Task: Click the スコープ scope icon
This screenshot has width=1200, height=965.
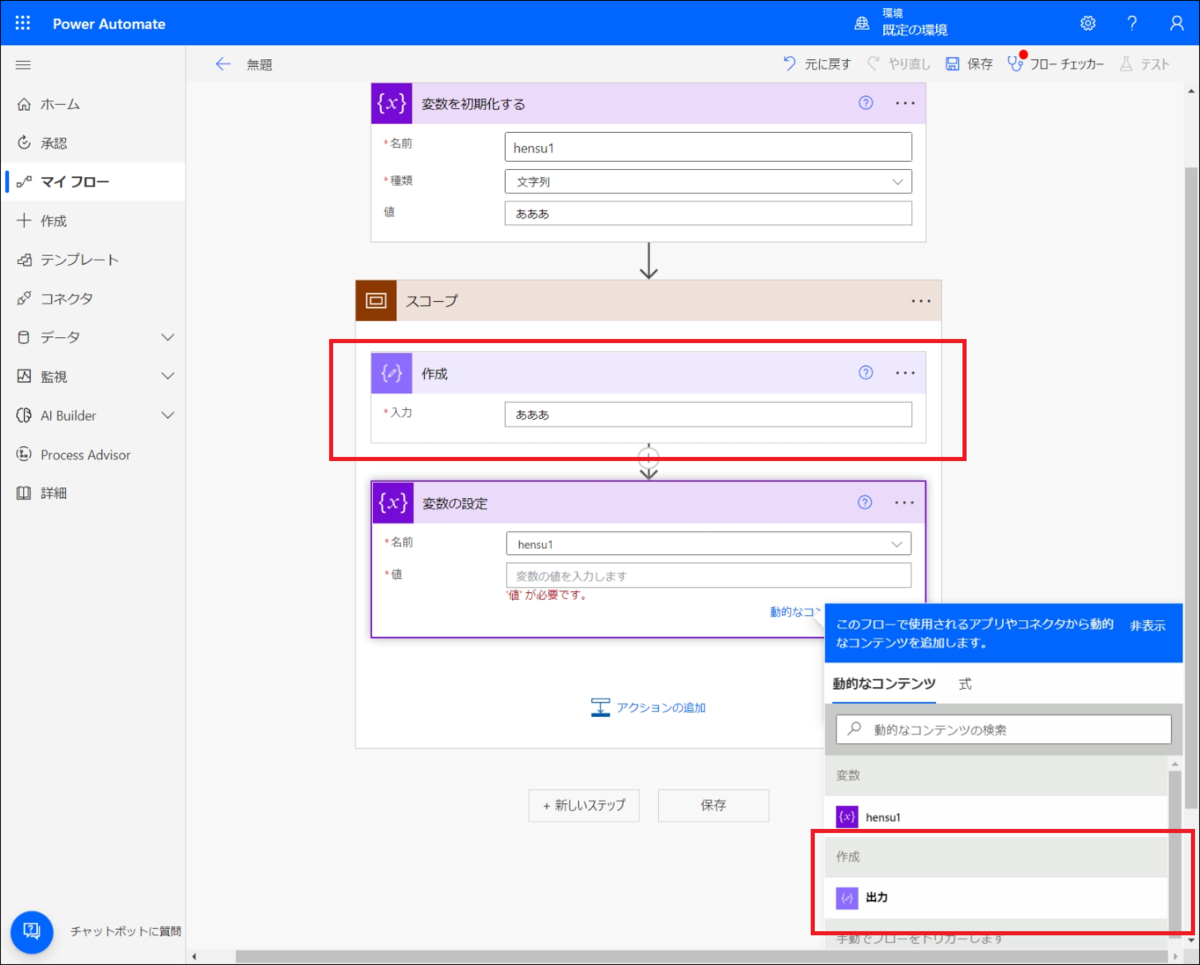Action: (376, 300)
